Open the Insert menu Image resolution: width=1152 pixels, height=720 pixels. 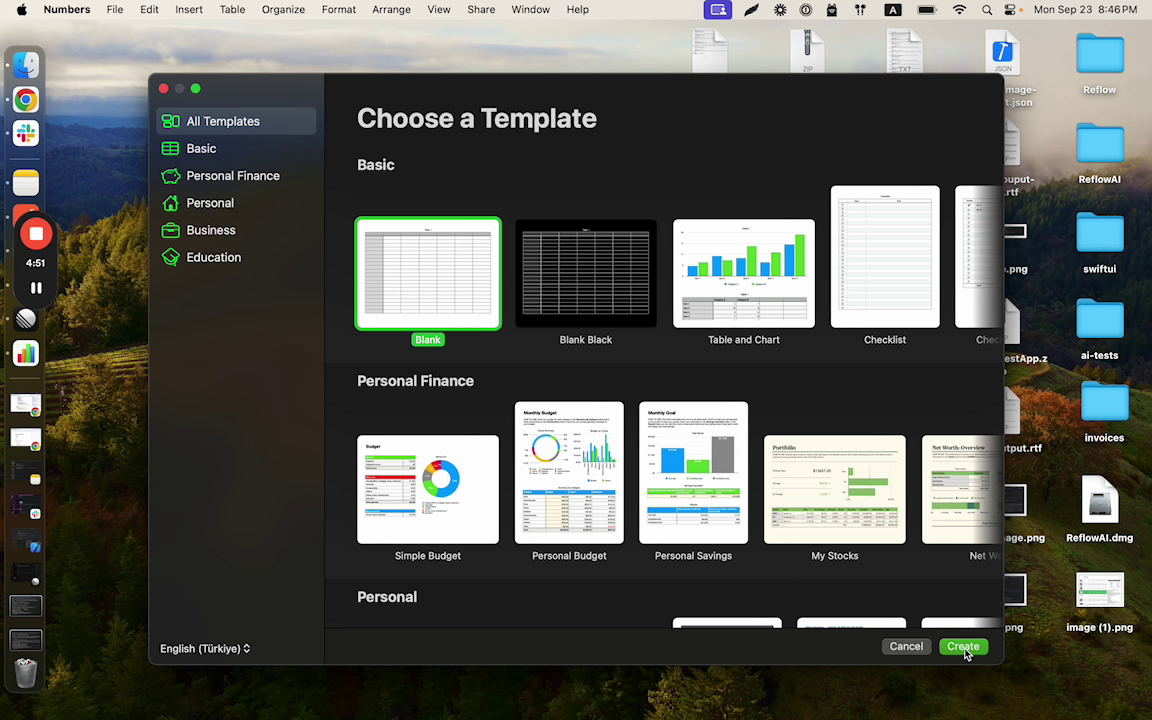(189, 10)
